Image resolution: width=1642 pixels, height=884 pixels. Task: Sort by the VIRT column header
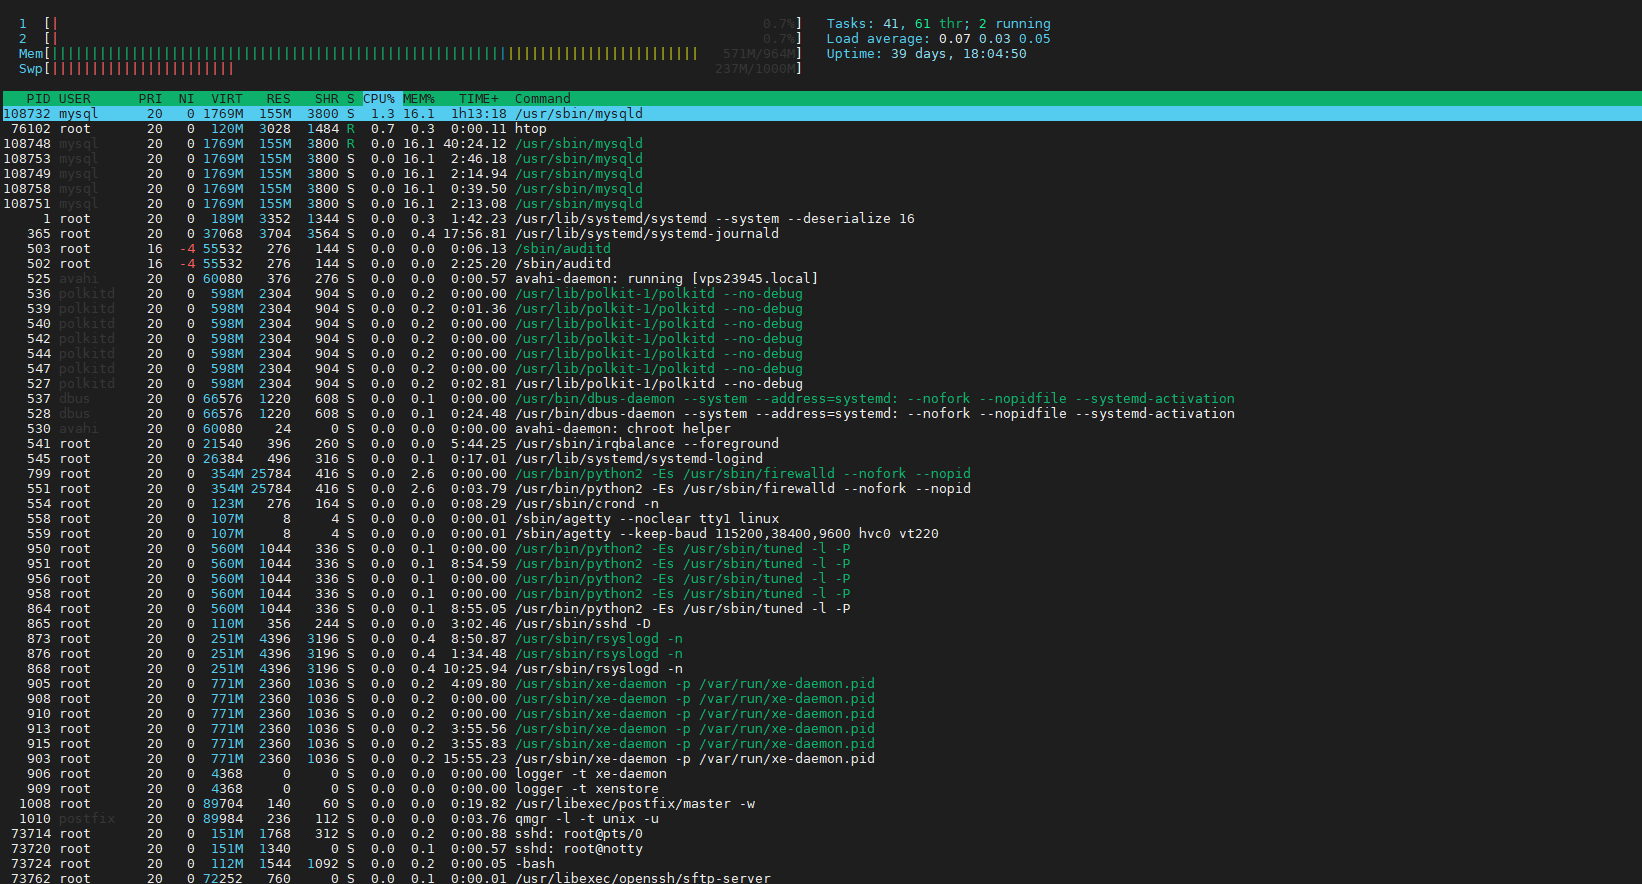(x=227, y=99)
